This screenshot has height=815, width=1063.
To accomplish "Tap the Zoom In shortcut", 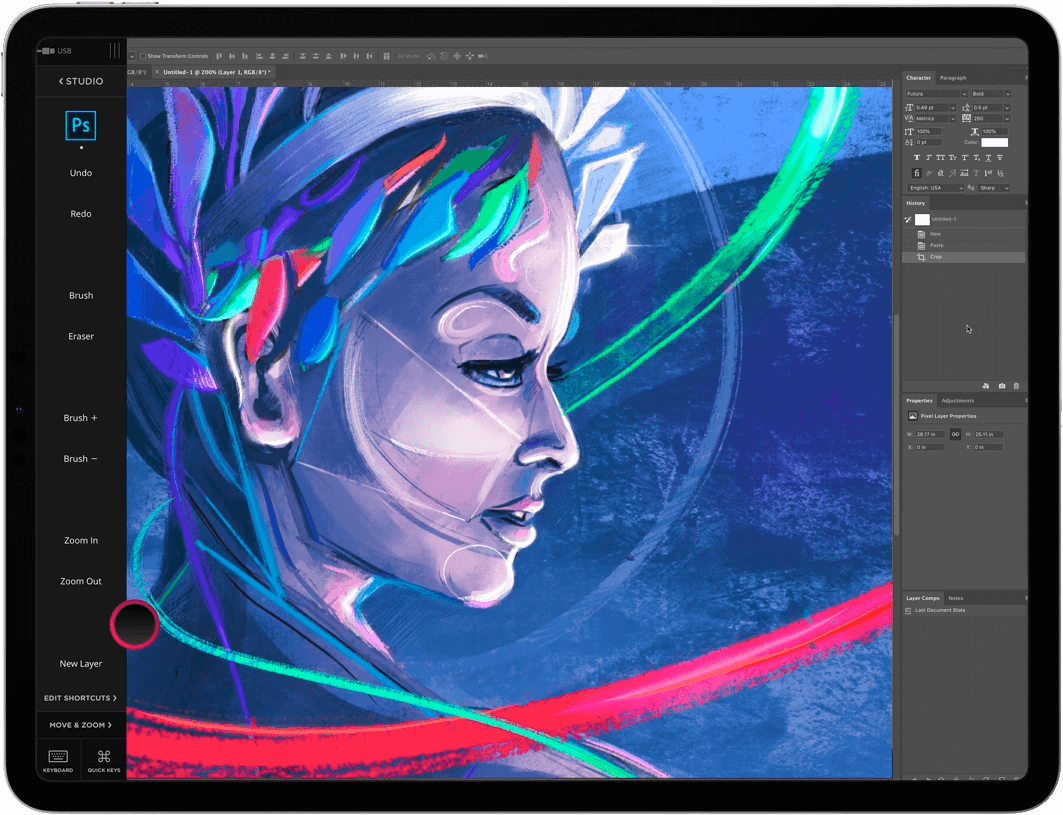I will tap(81, 540).
